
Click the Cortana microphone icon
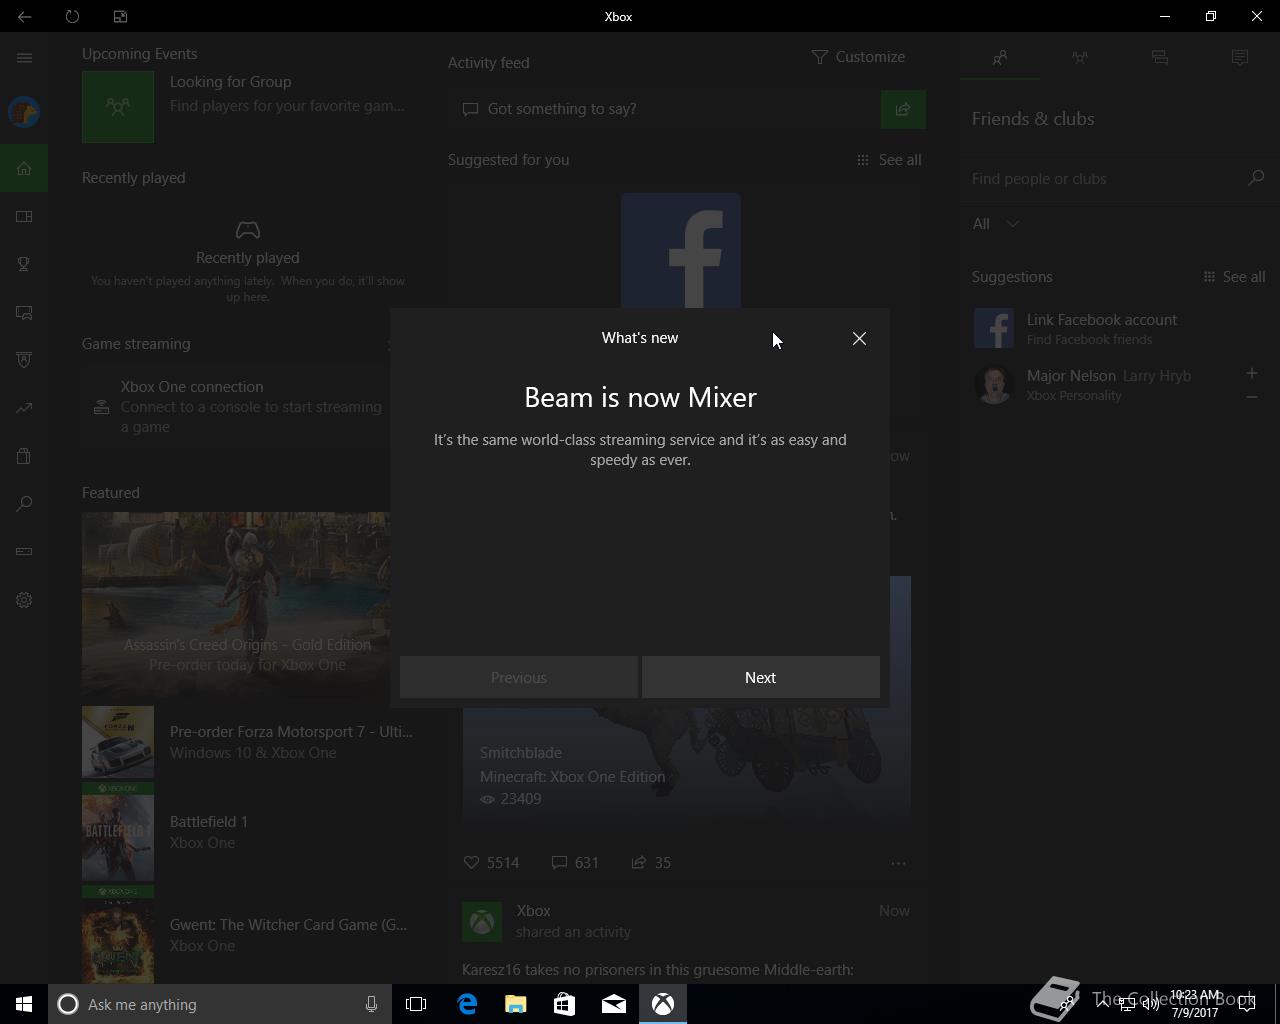tap(371, 1004)
